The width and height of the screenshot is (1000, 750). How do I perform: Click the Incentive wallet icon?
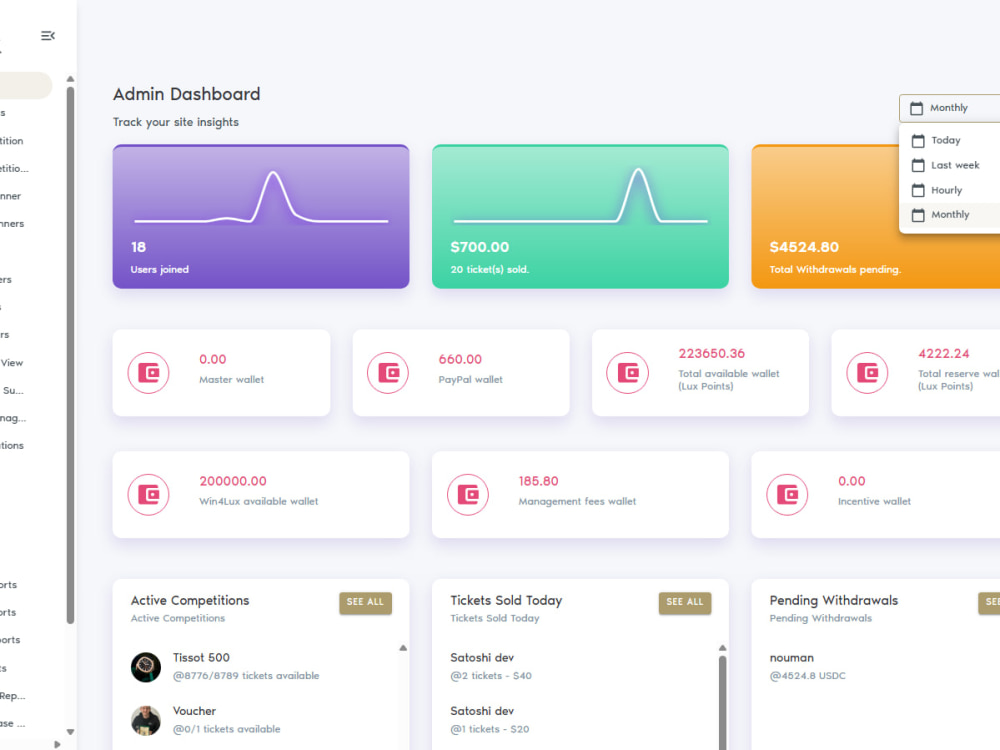click(788, 494)
